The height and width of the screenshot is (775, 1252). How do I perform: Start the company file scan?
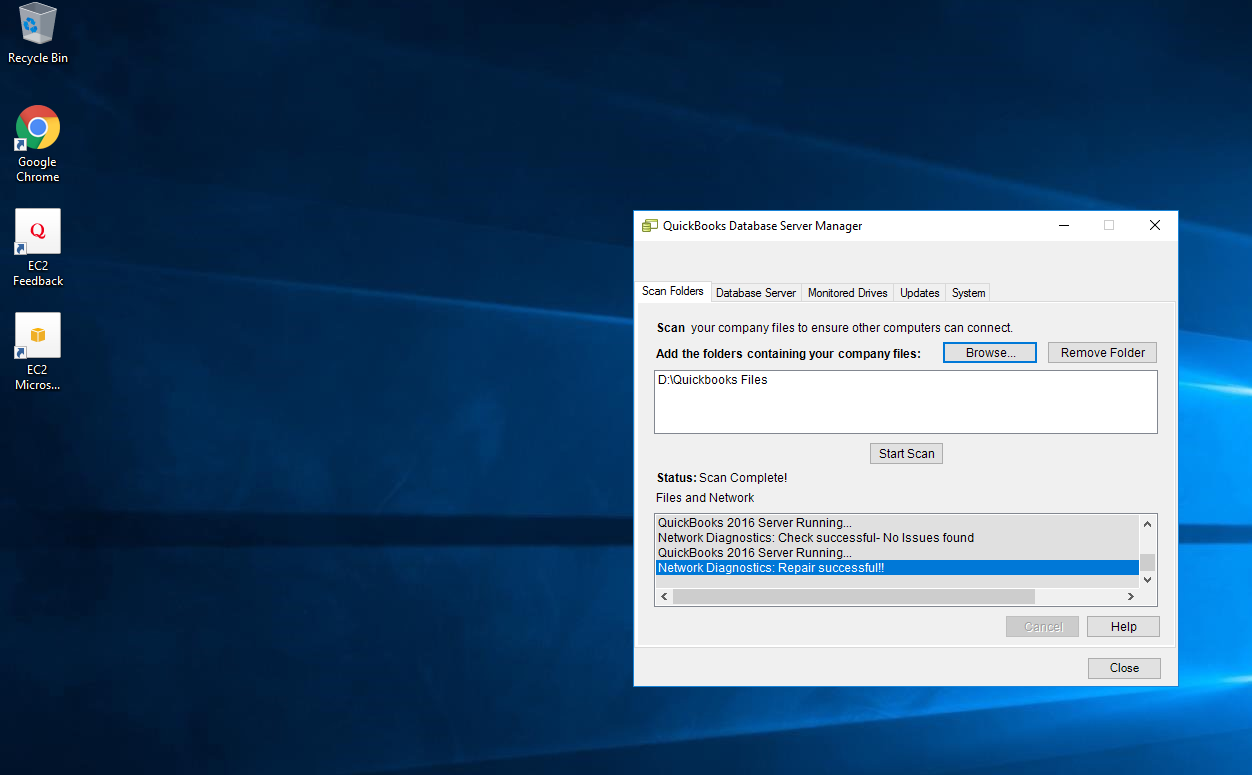[906, 454]
